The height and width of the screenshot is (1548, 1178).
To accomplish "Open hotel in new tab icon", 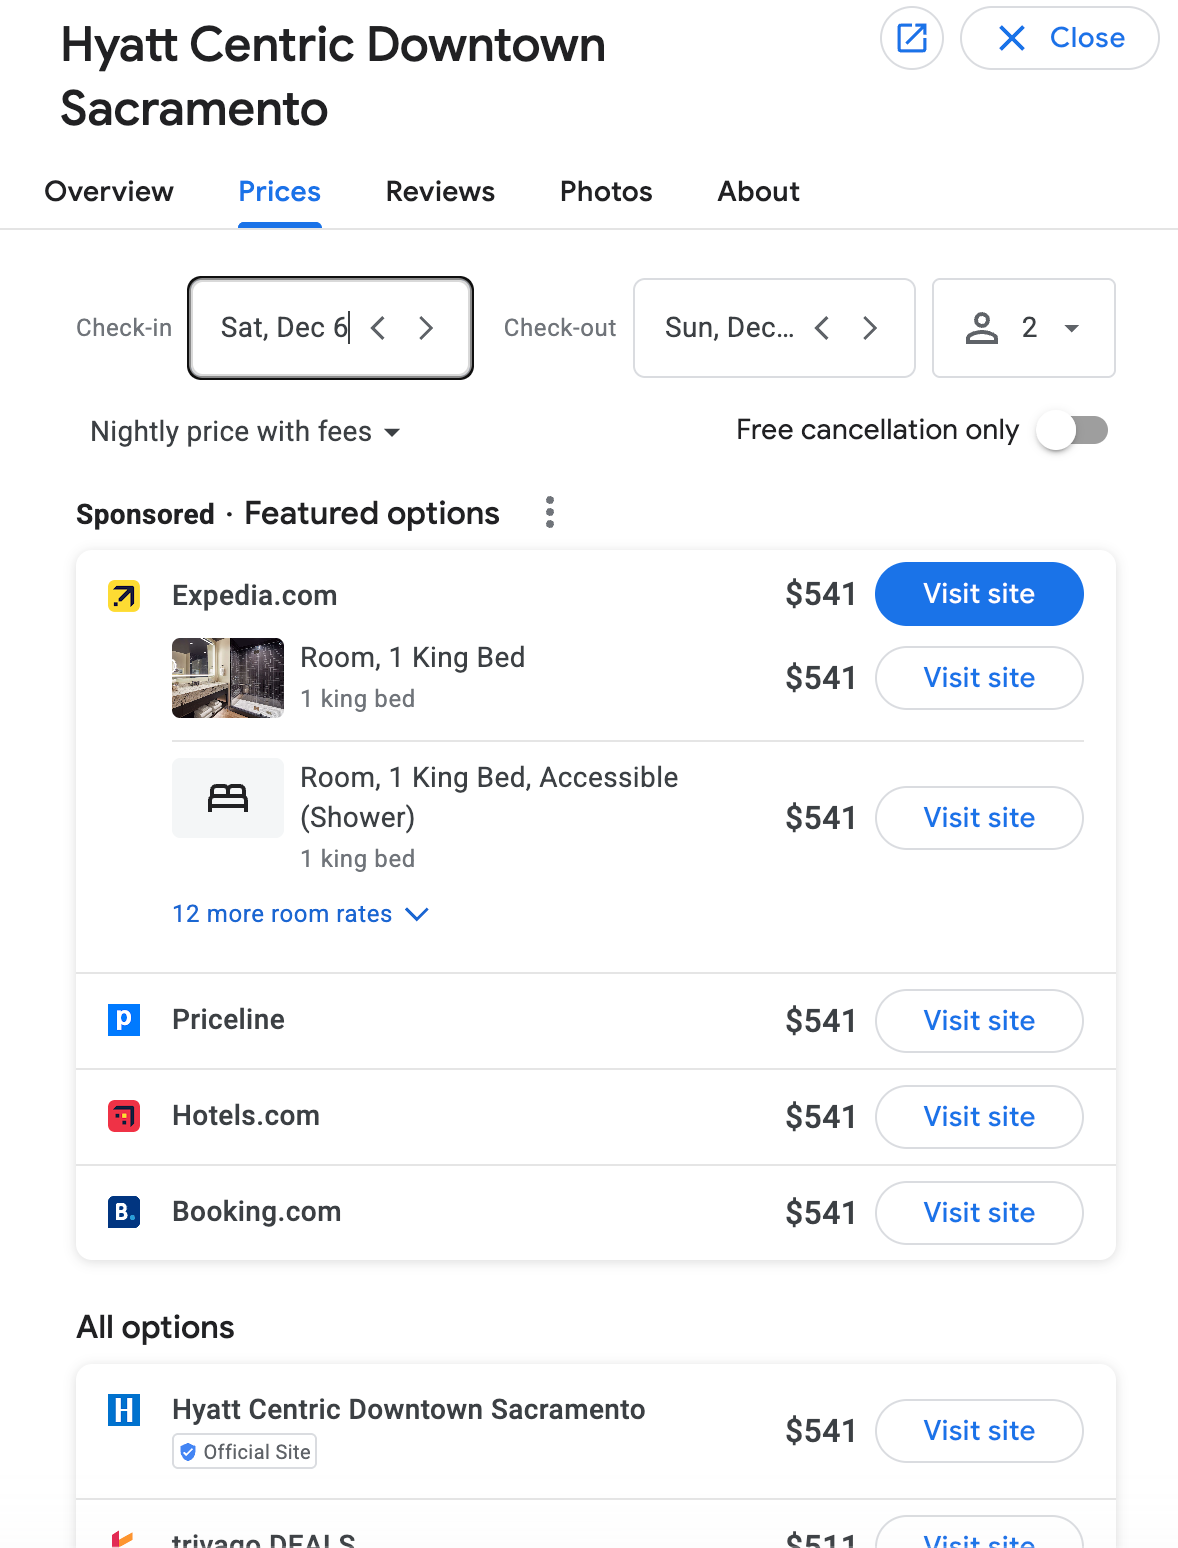I will [x=911, y=38].
